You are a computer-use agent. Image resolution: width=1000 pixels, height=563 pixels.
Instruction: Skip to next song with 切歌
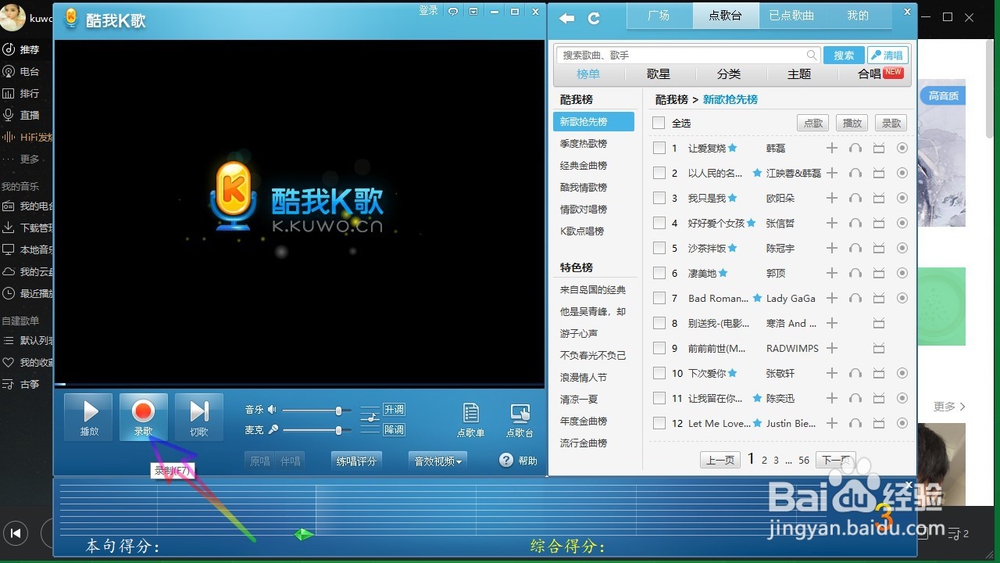pyautogui.click(x=198, y=416)
